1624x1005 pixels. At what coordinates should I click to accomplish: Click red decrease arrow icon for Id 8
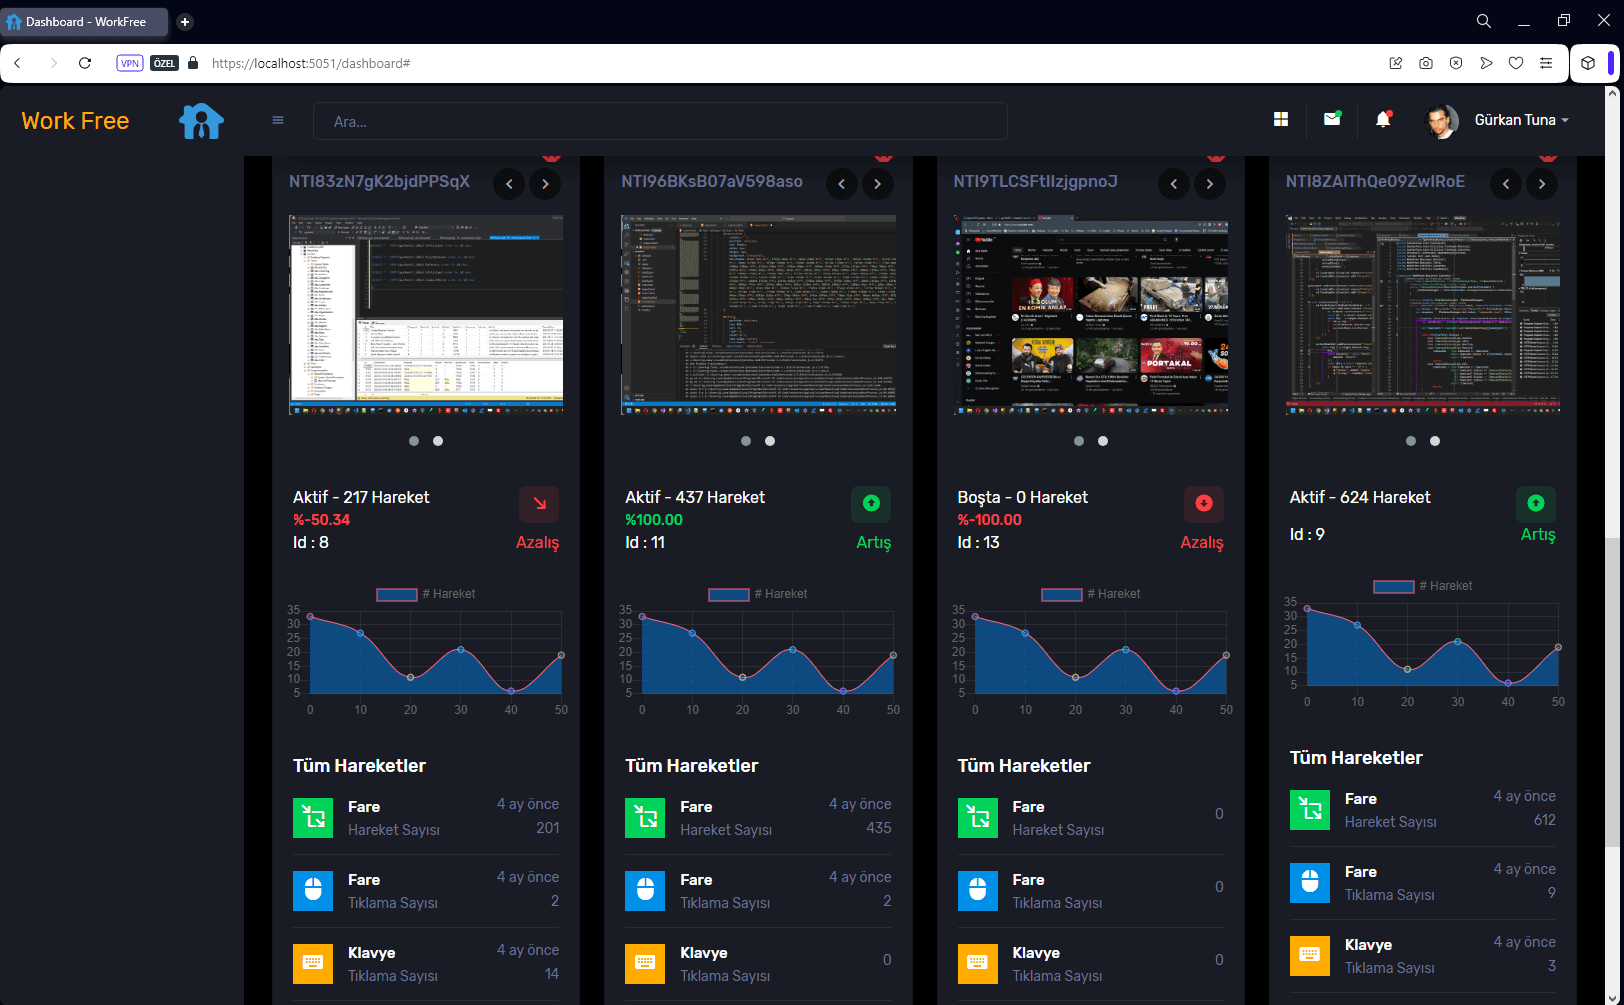click(539, 504)
